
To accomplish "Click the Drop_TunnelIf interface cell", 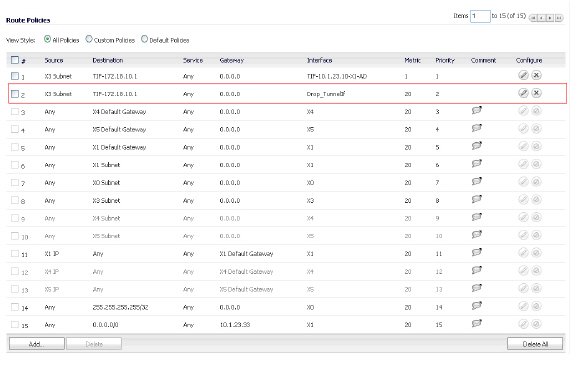I will pos(326,94).
